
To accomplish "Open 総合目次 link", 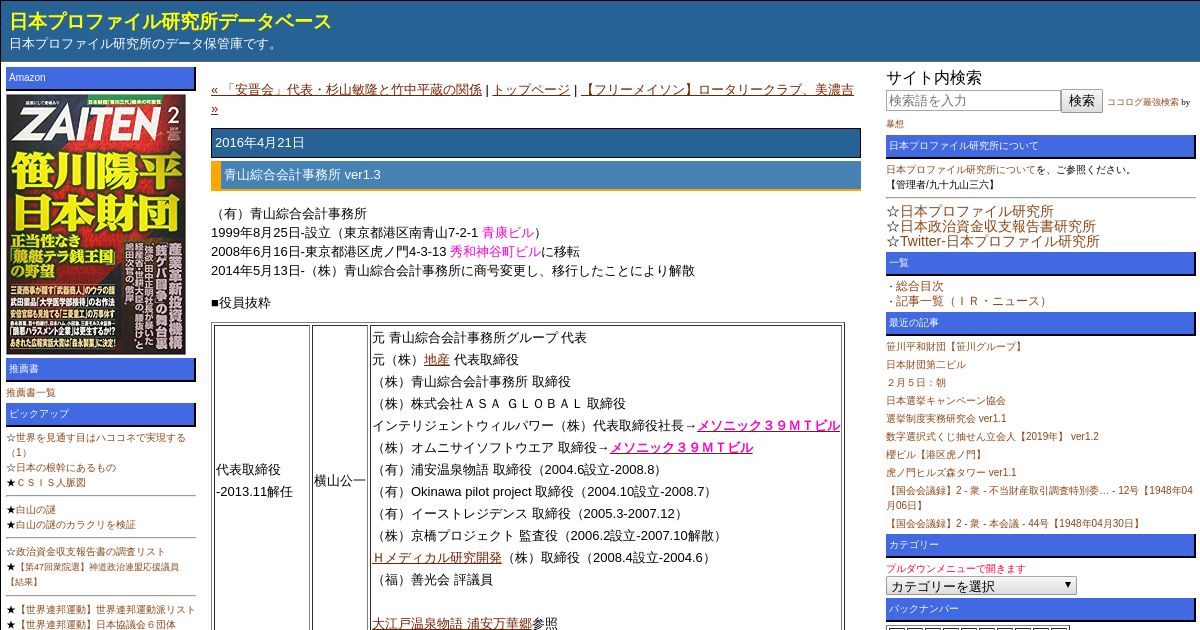I will tap(920, 286).
